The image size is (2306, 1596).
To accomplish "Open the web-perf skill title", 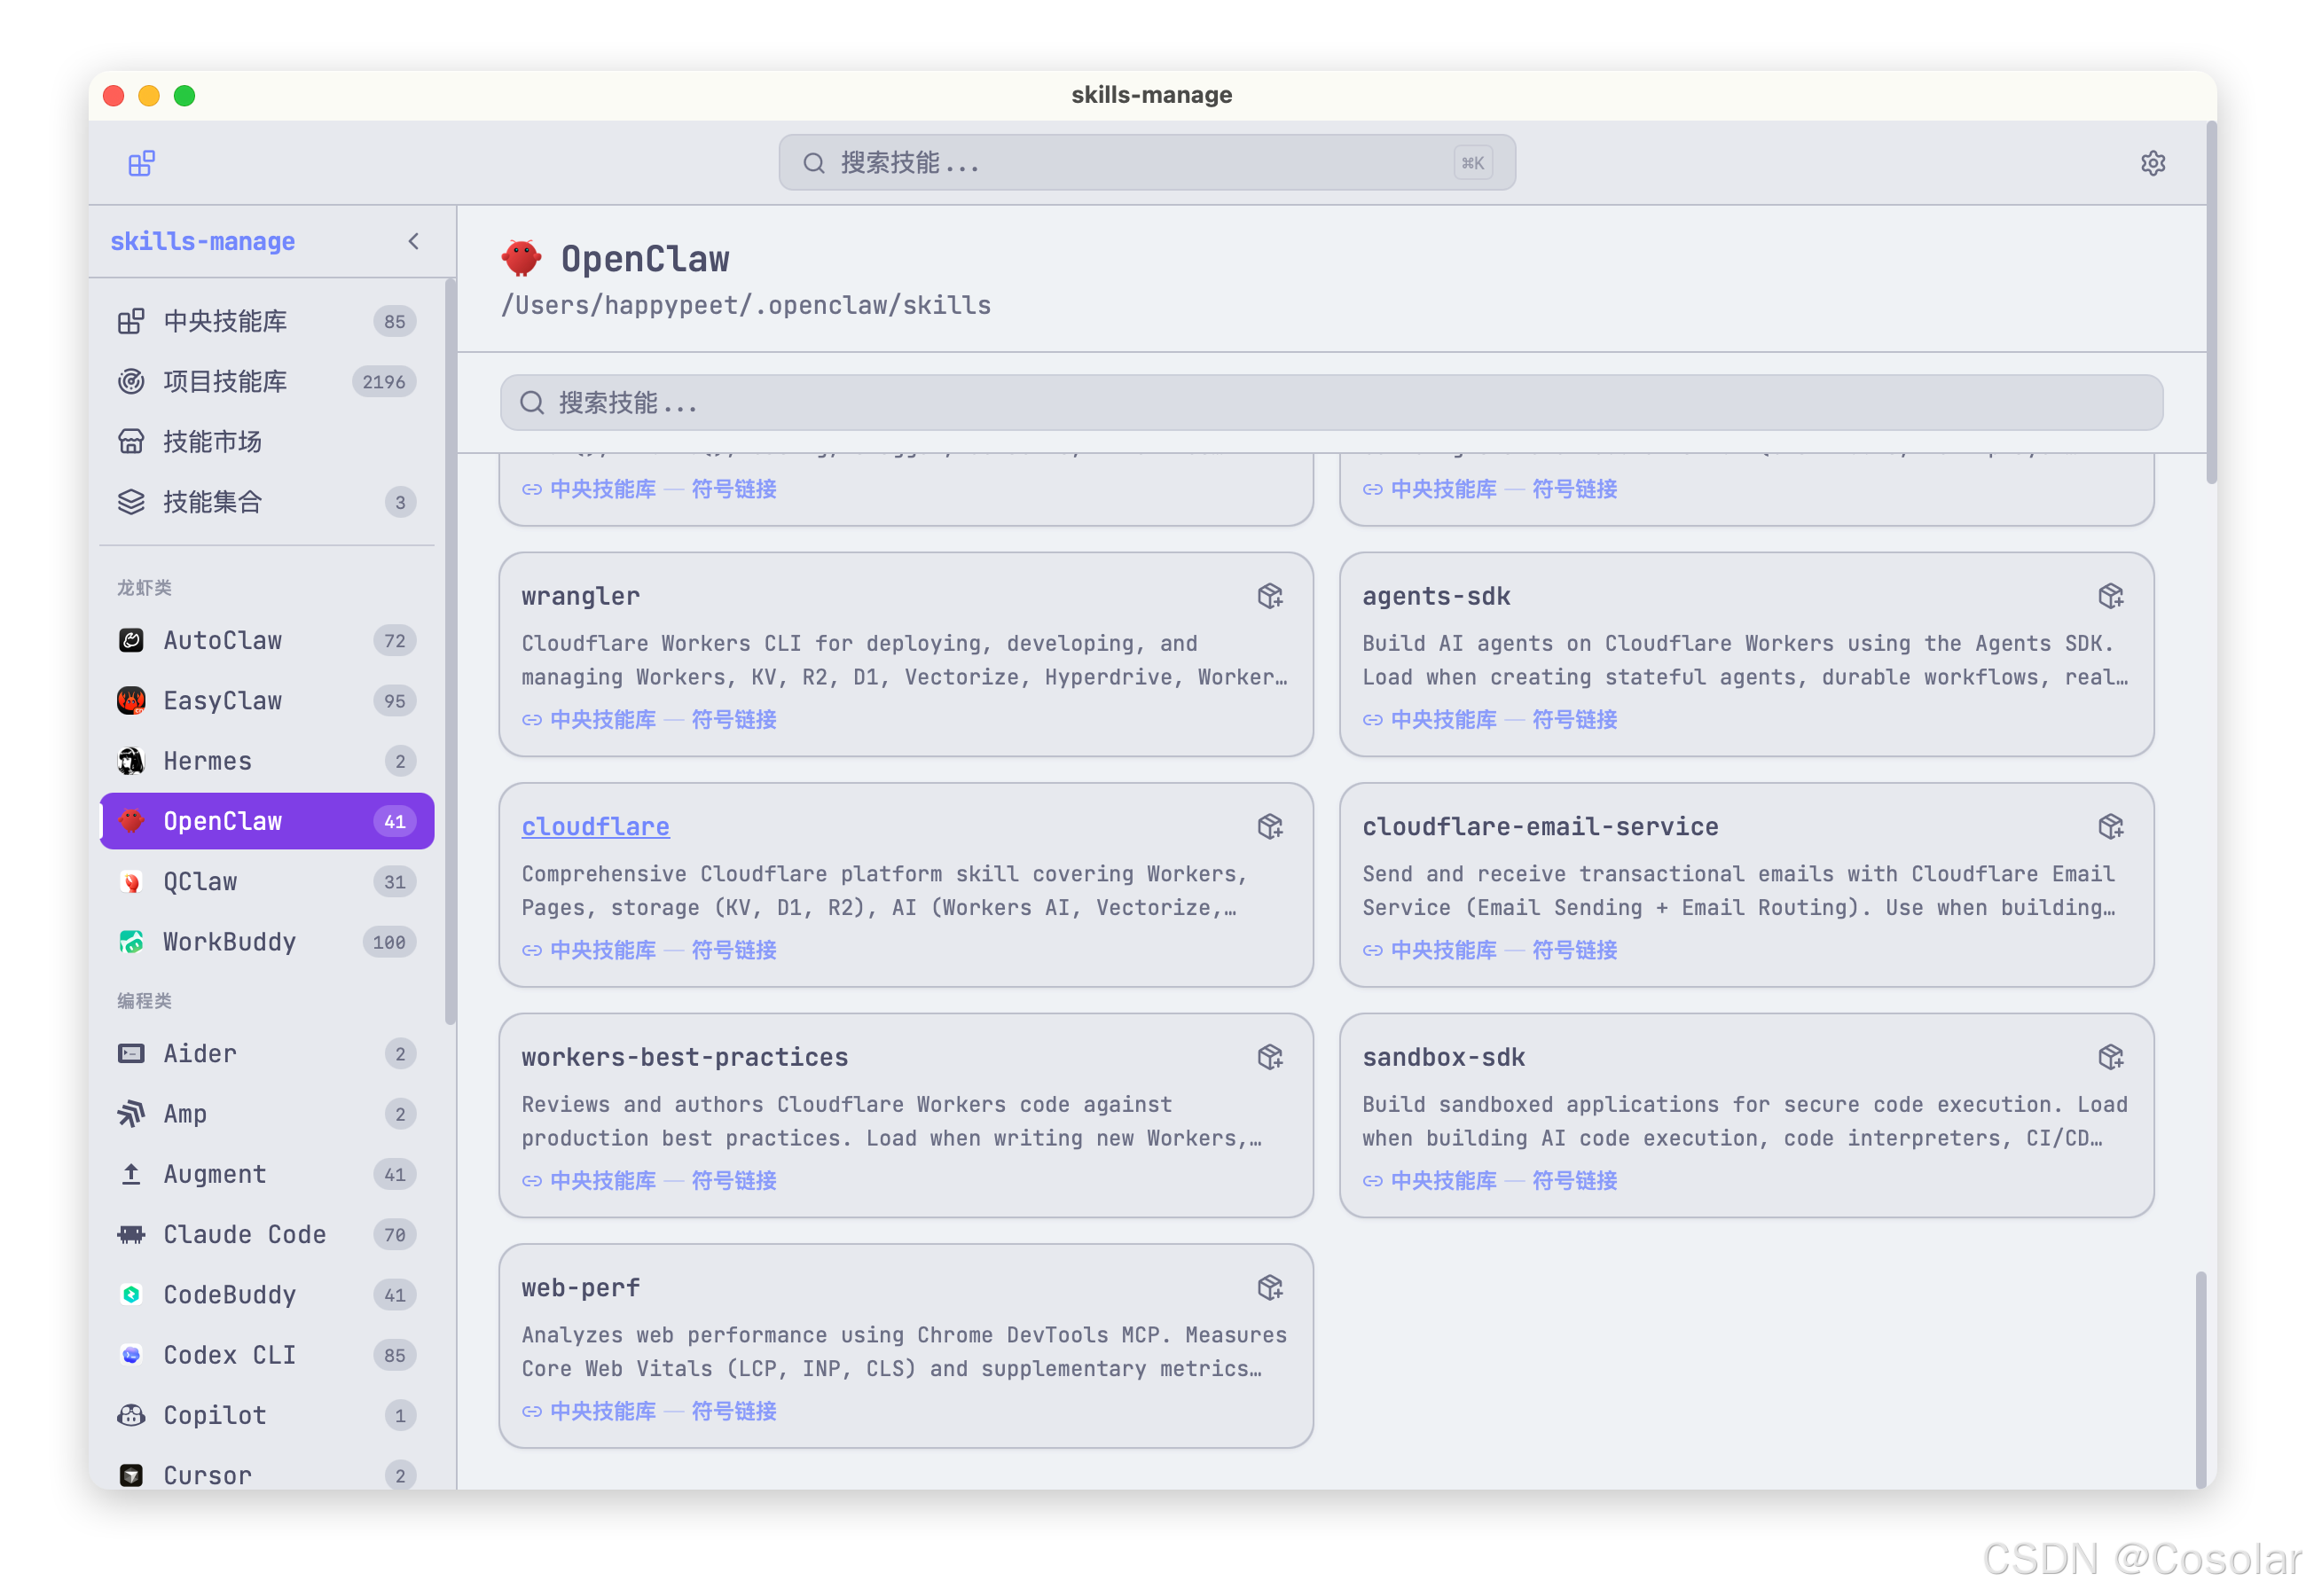I will tap(580, 1287).
